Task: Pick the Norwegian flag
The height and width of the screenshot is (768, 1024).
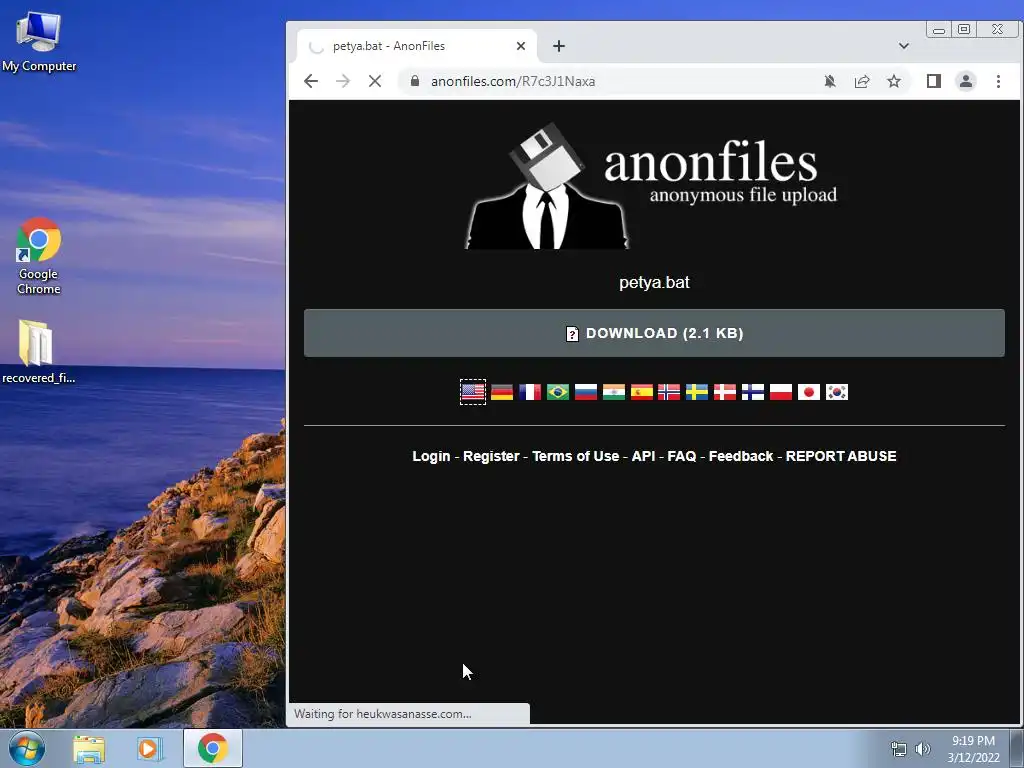Action: (x=669, y=392)
